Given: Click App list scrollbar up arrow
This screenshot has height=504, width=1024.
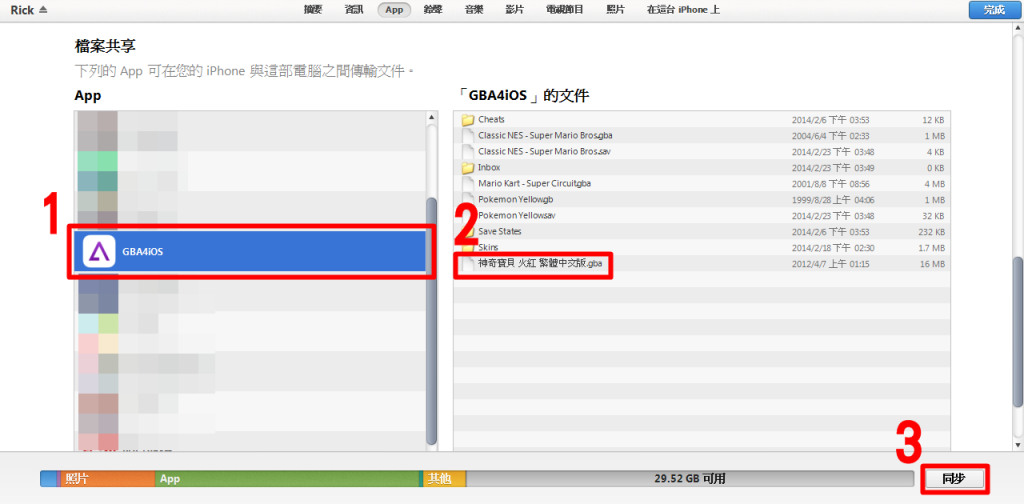Looking at the screenshot, I should [x=432, y=118].
